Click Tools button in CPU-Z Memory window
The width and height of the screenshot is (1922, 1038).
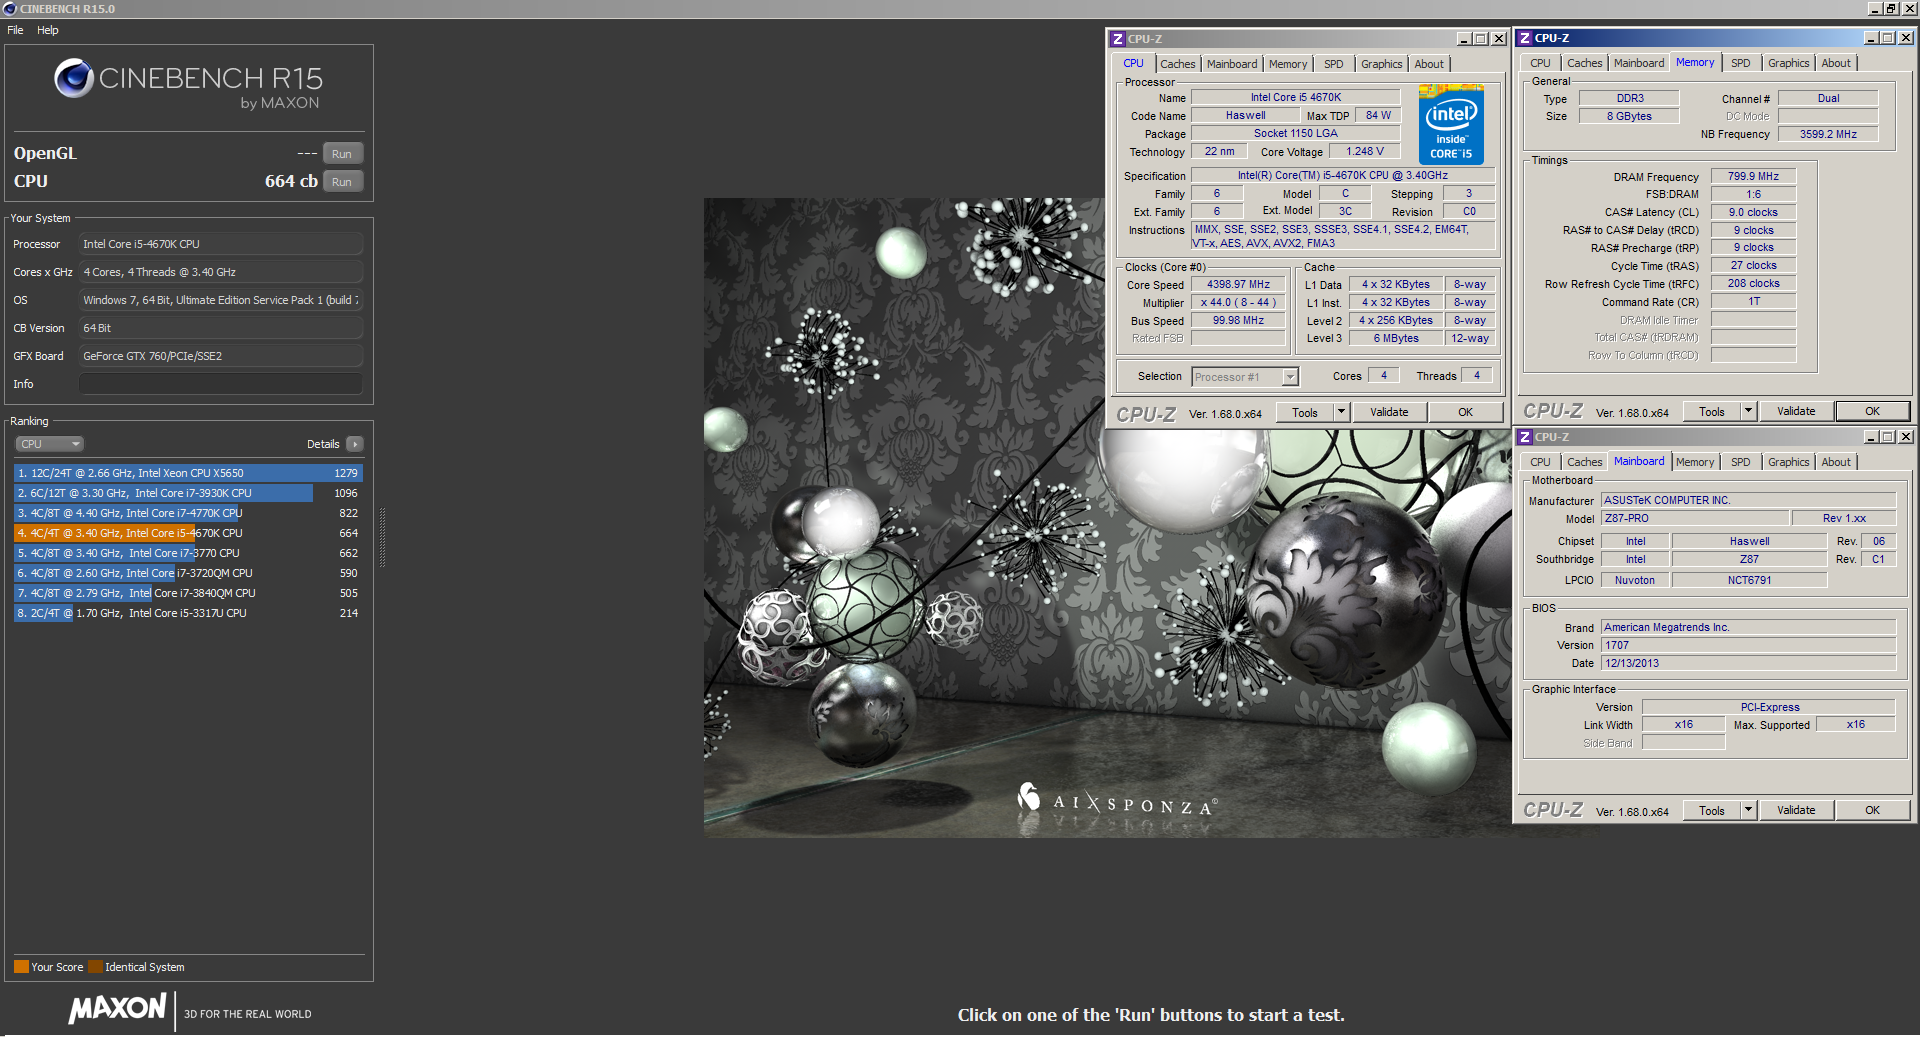1711,411
